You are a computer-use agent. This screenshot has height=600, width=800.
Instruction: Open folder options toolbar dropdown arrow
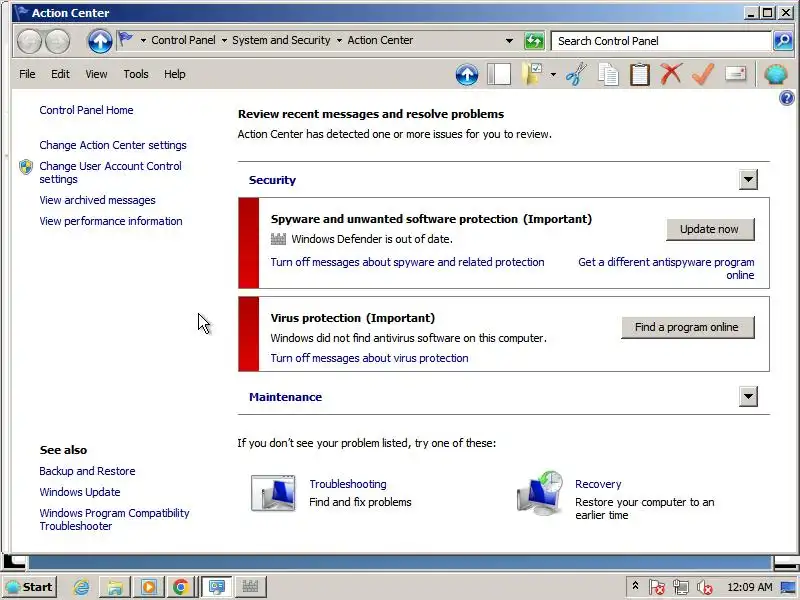[553, 75]
